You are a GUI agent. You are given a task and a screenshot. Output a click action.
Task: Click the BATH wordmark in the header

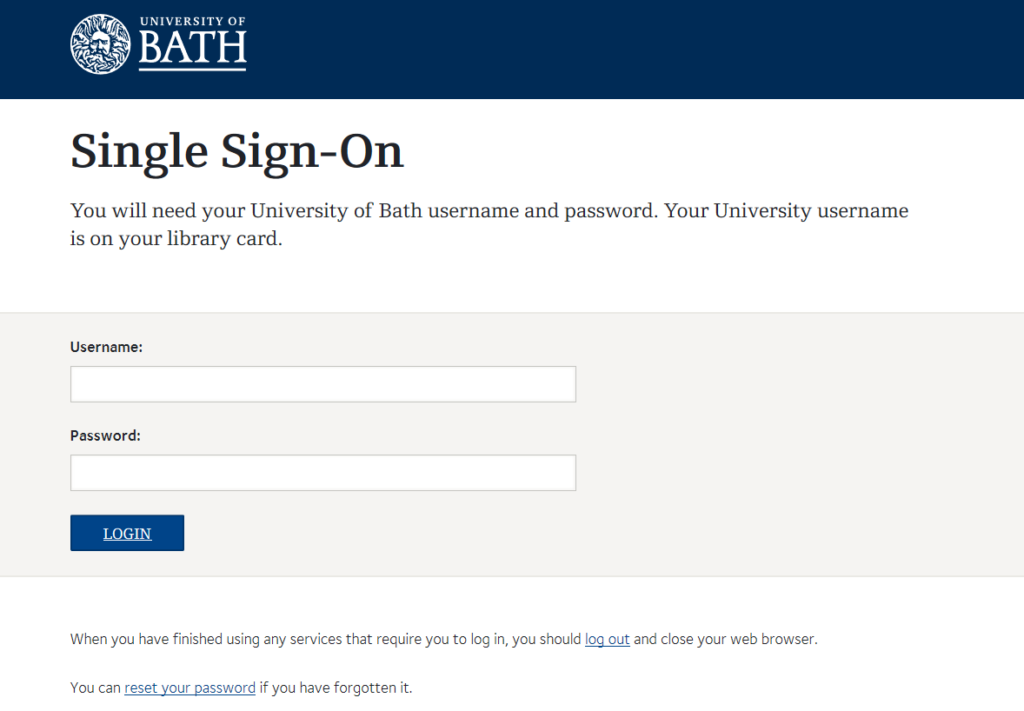(x=193, y=49)
